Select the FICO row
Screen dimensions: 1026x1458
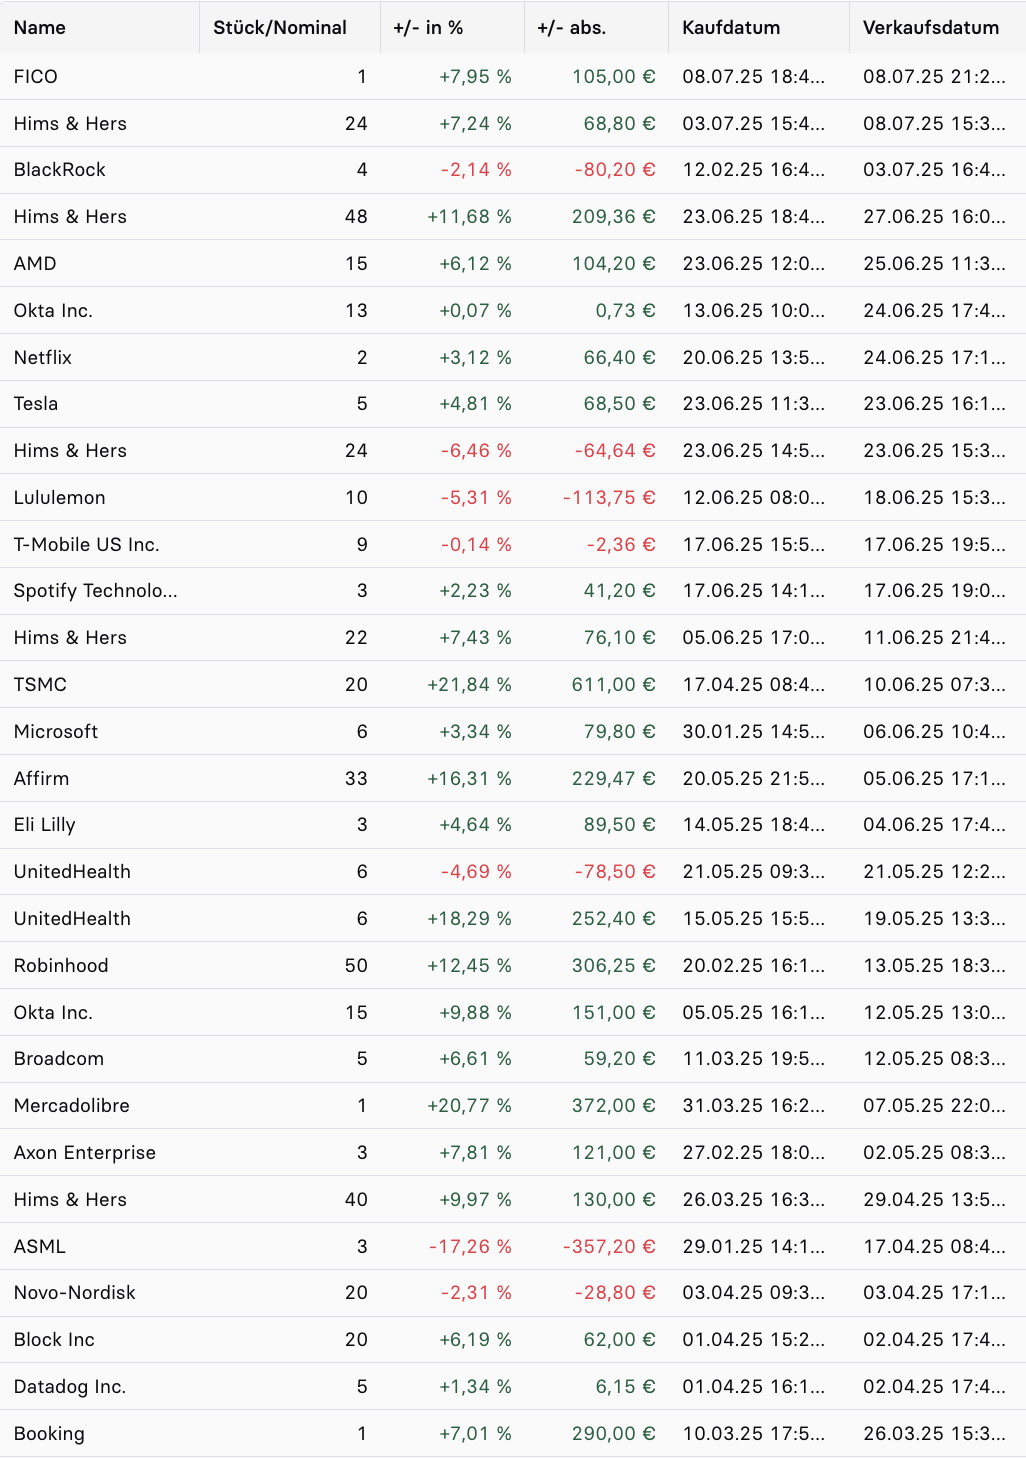[513, 77]
